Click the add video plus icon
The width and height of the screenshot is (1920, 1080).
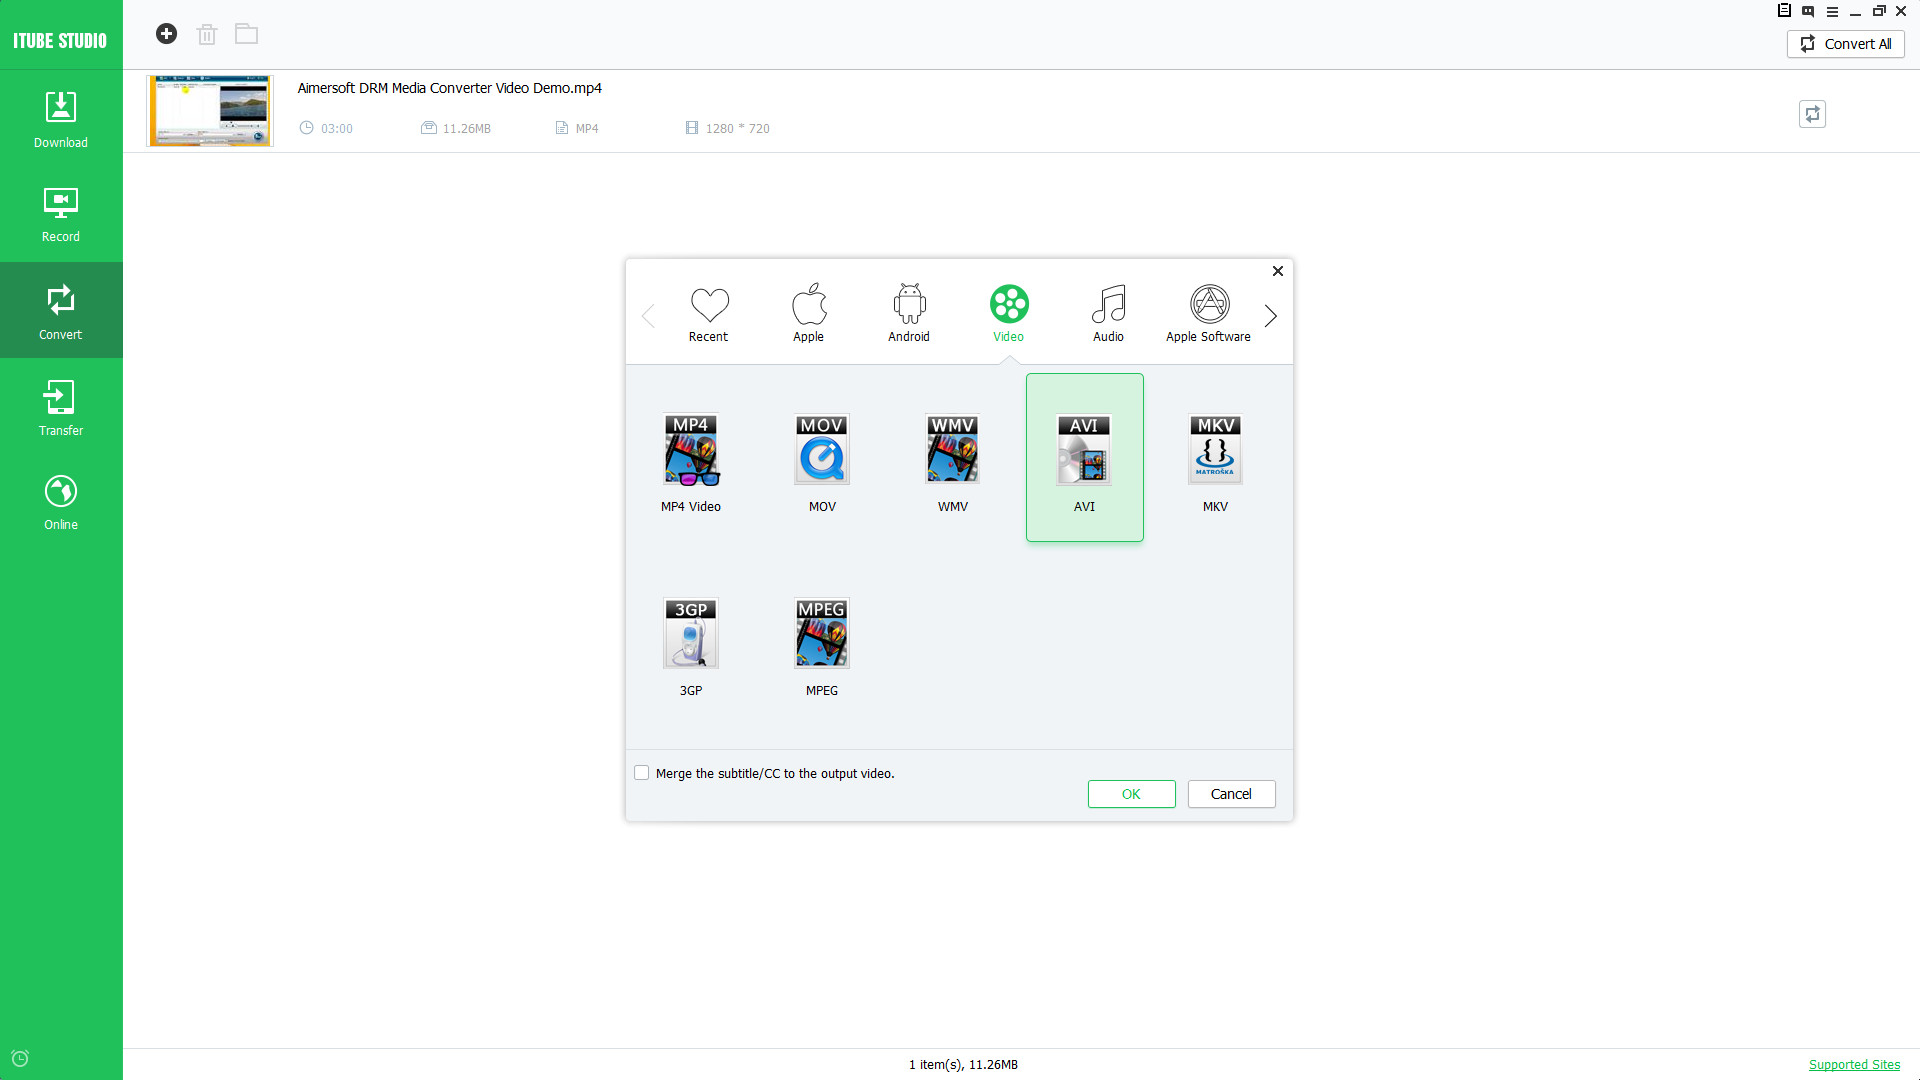(x=166, y=33)
